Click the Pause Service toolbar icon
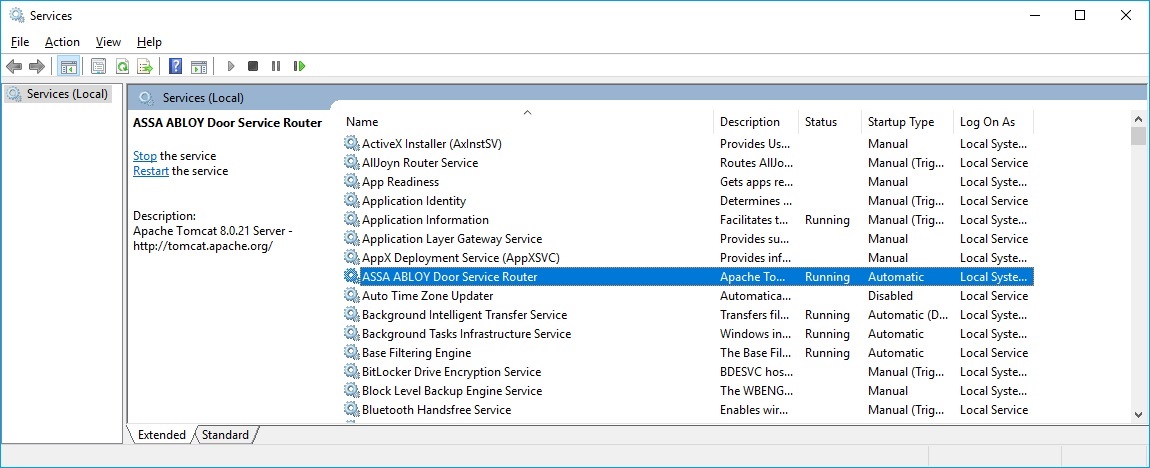The height and width of the screenshot is (468, 1150). pos(276,66)
